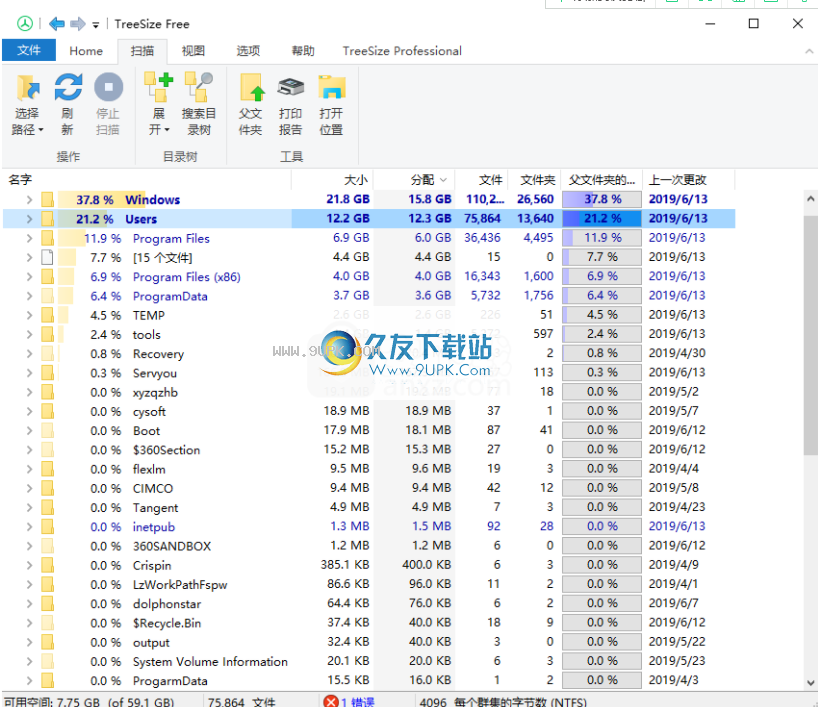Viewport: 818px width, 707px height.
Task: Click the 停止扫描 stop icon
Action: tap(109, 87)
